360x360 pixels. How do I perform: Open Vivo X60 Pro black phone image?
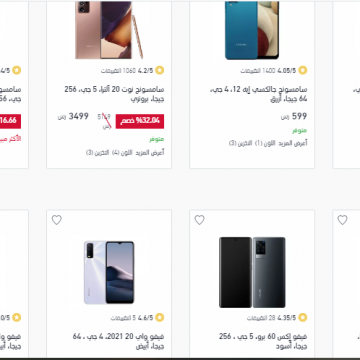coord(252,272)
